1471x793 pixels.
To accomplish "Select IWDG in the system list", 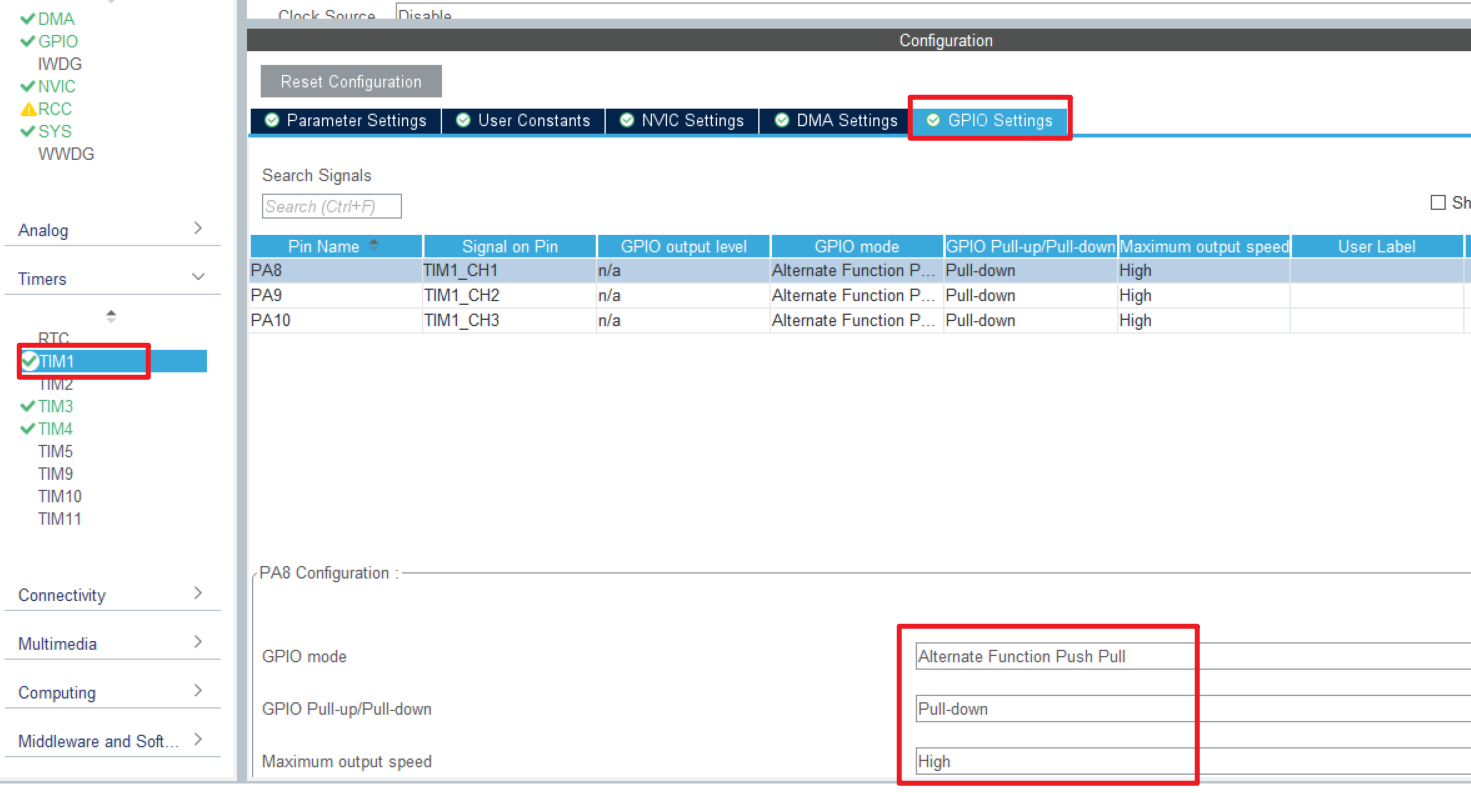I will 60,64.
